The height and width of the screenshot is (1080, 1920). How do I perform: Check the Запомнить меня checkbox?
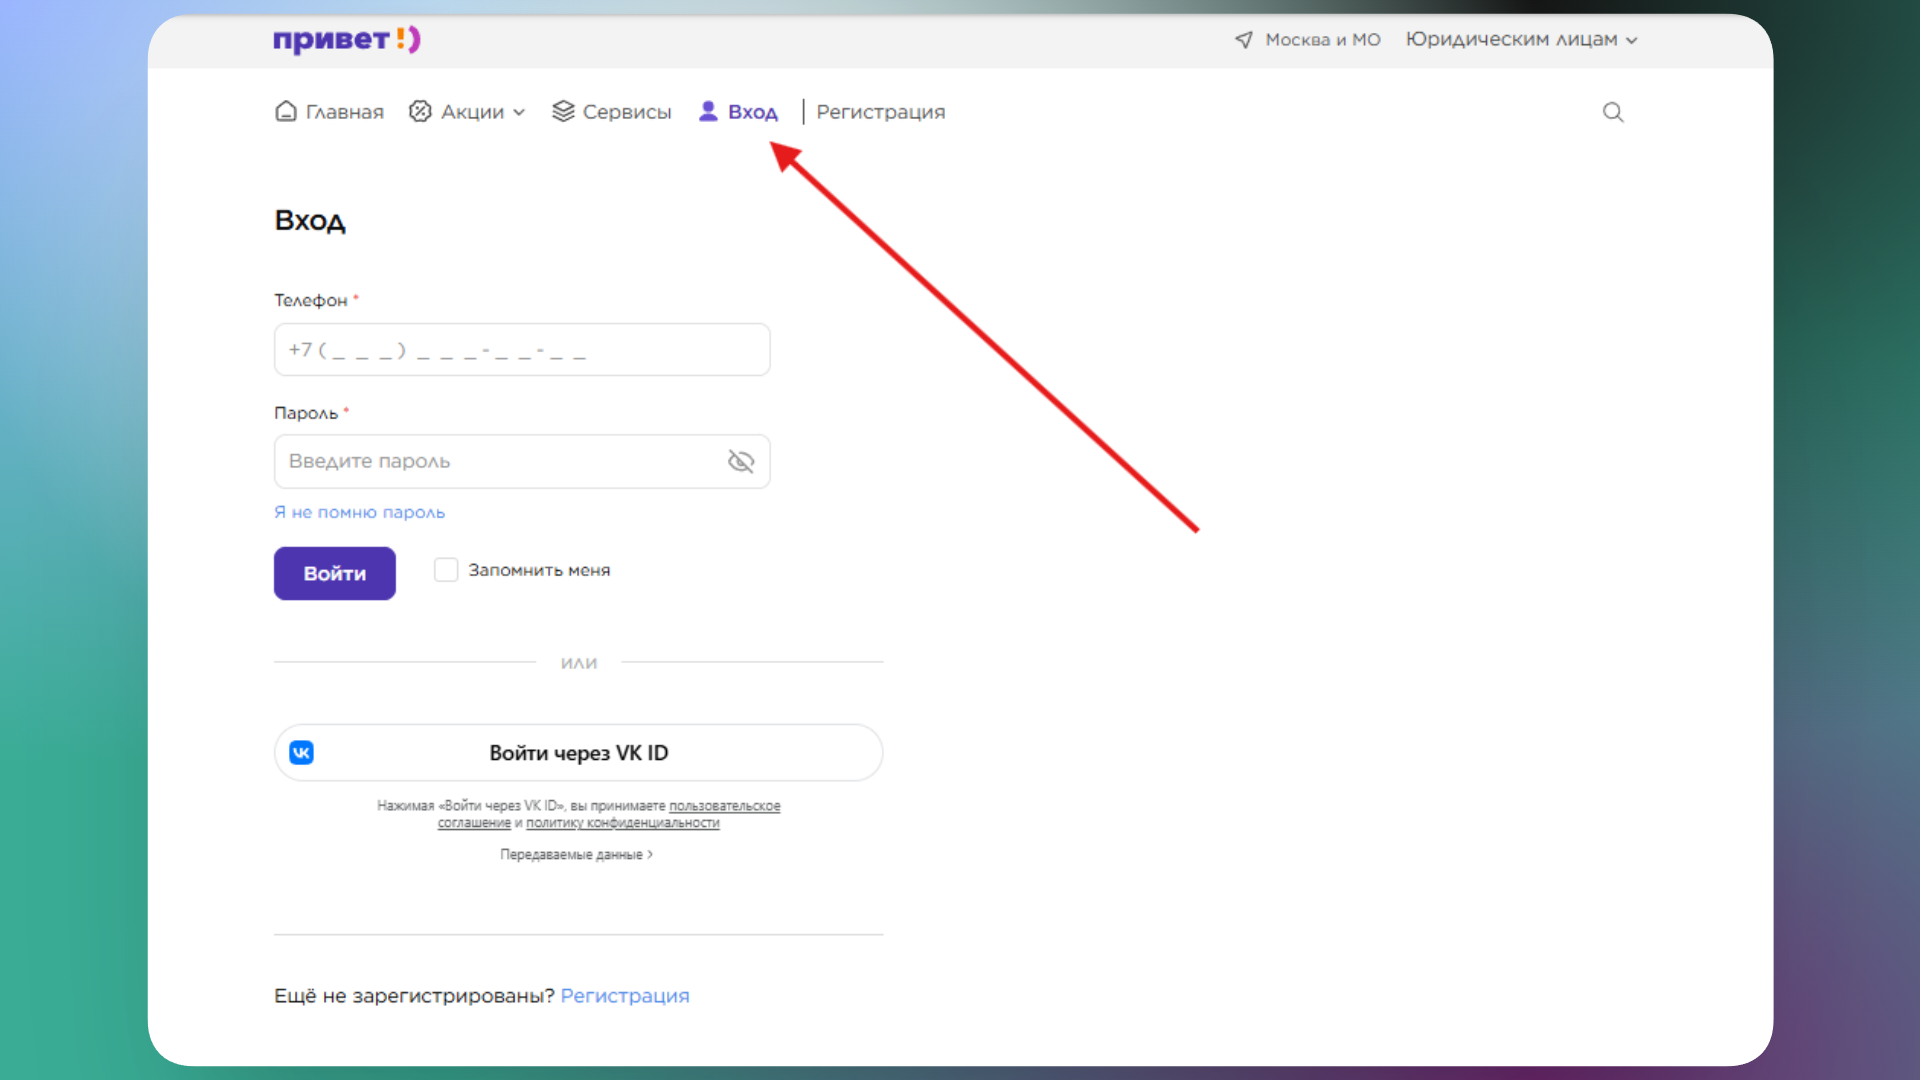pos(446,570)
